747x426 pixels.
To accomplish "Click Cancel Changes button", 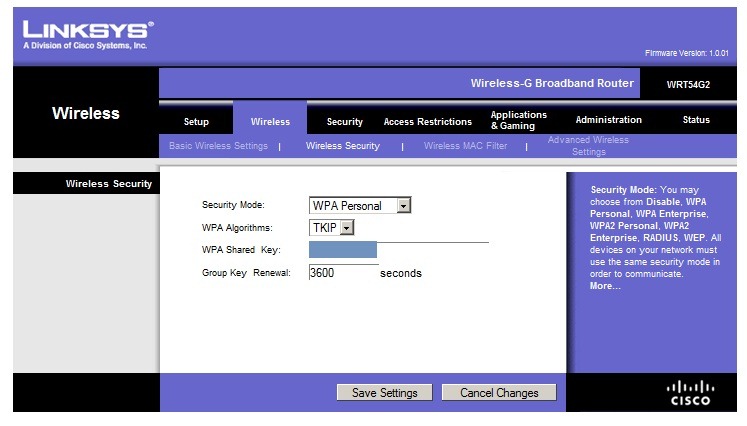I will click(x=499, y=393).
